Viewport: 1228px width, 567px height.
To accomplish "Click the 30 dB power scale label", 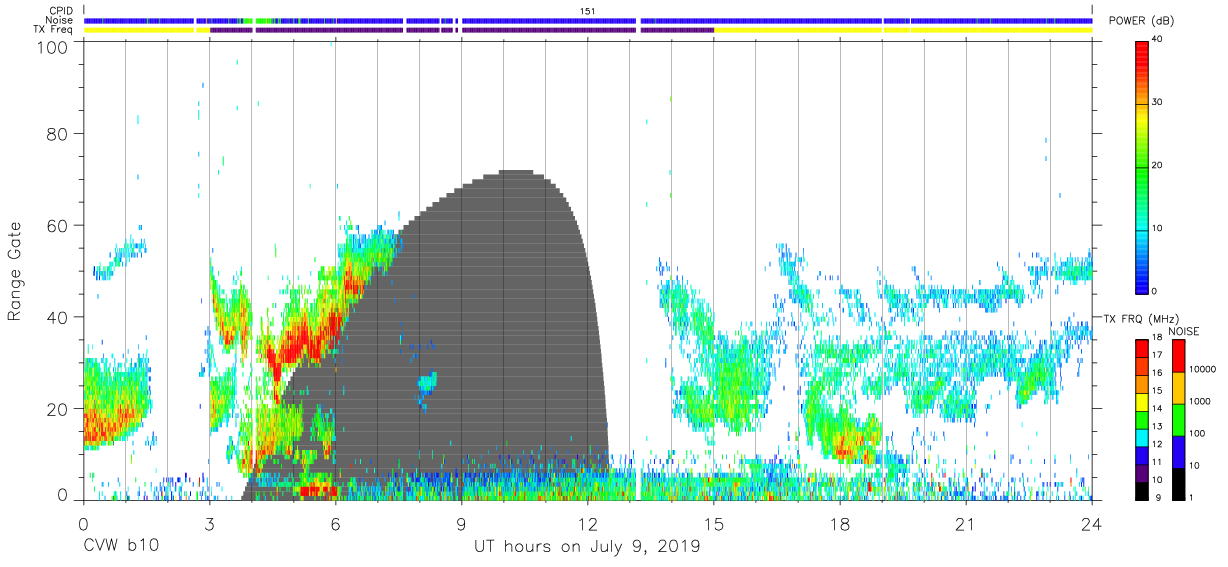I will pyautogui.click(x=1159, y=103).
